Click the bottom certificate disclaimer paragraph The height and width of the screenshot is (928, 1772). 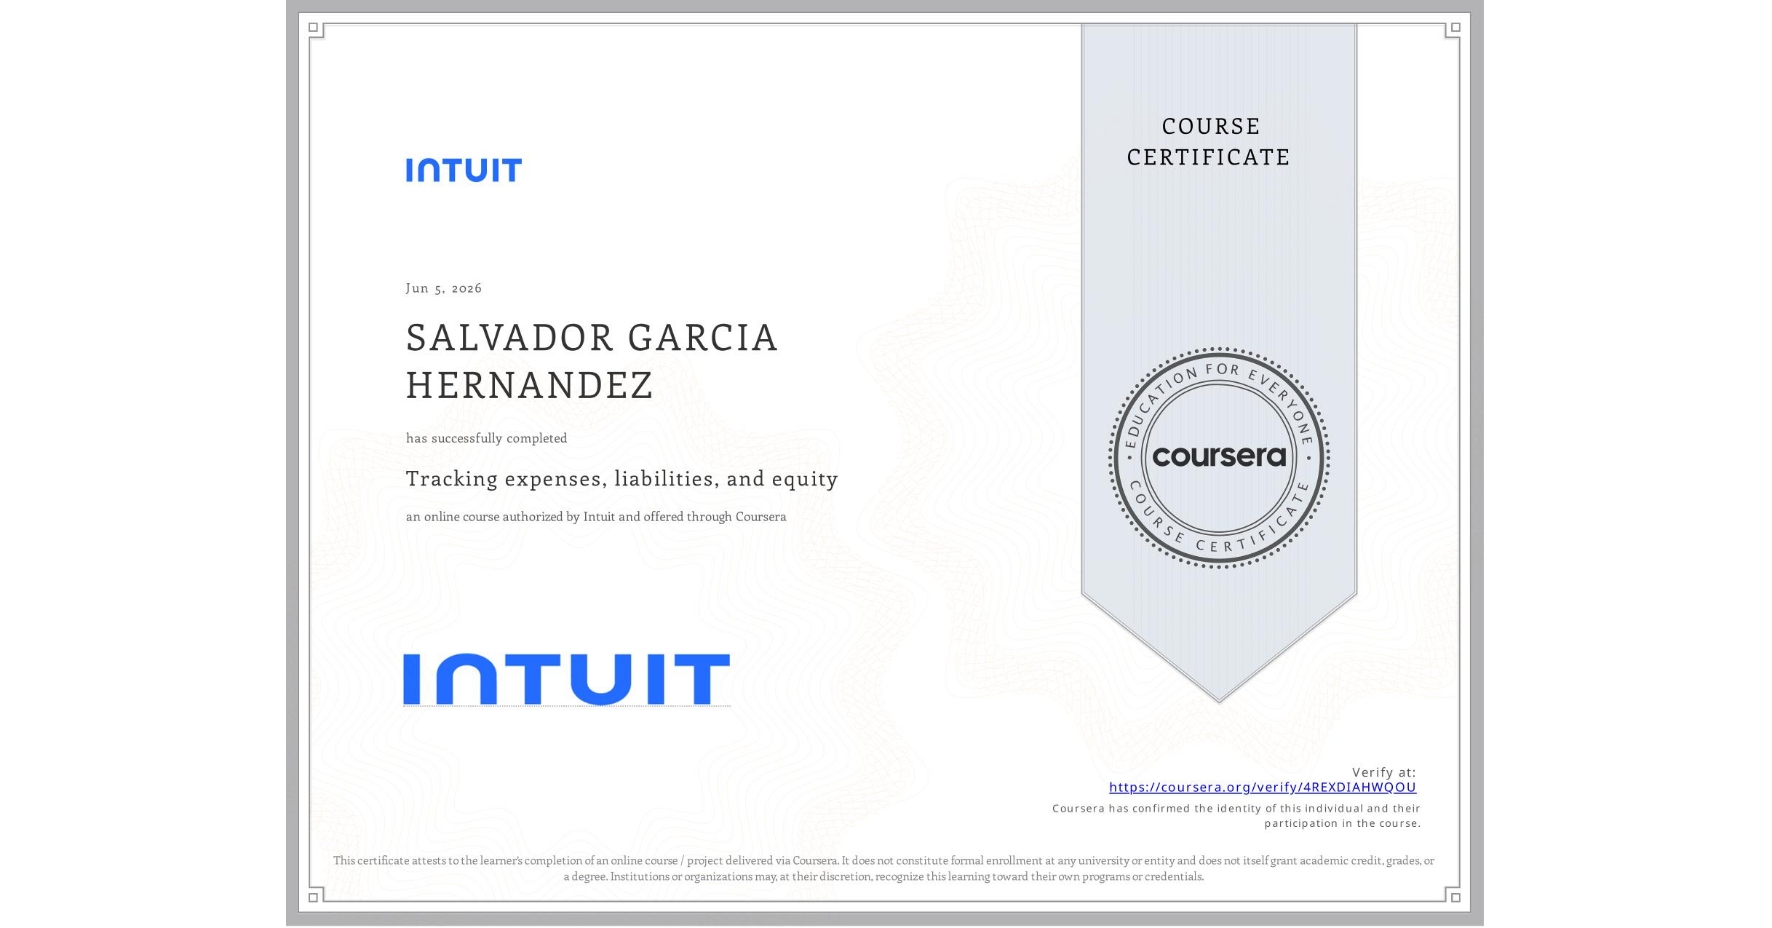coord(884,868)
